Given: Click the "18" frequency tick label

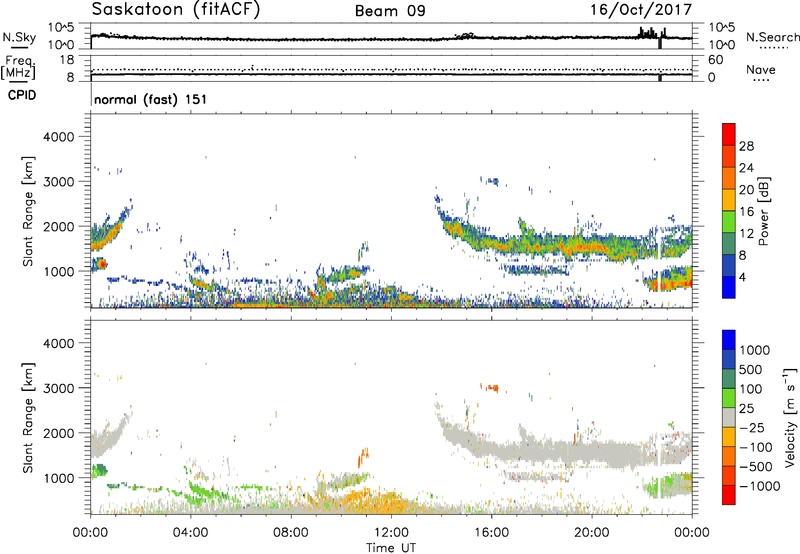Looking at the screenshot, I should coord(67,60).
